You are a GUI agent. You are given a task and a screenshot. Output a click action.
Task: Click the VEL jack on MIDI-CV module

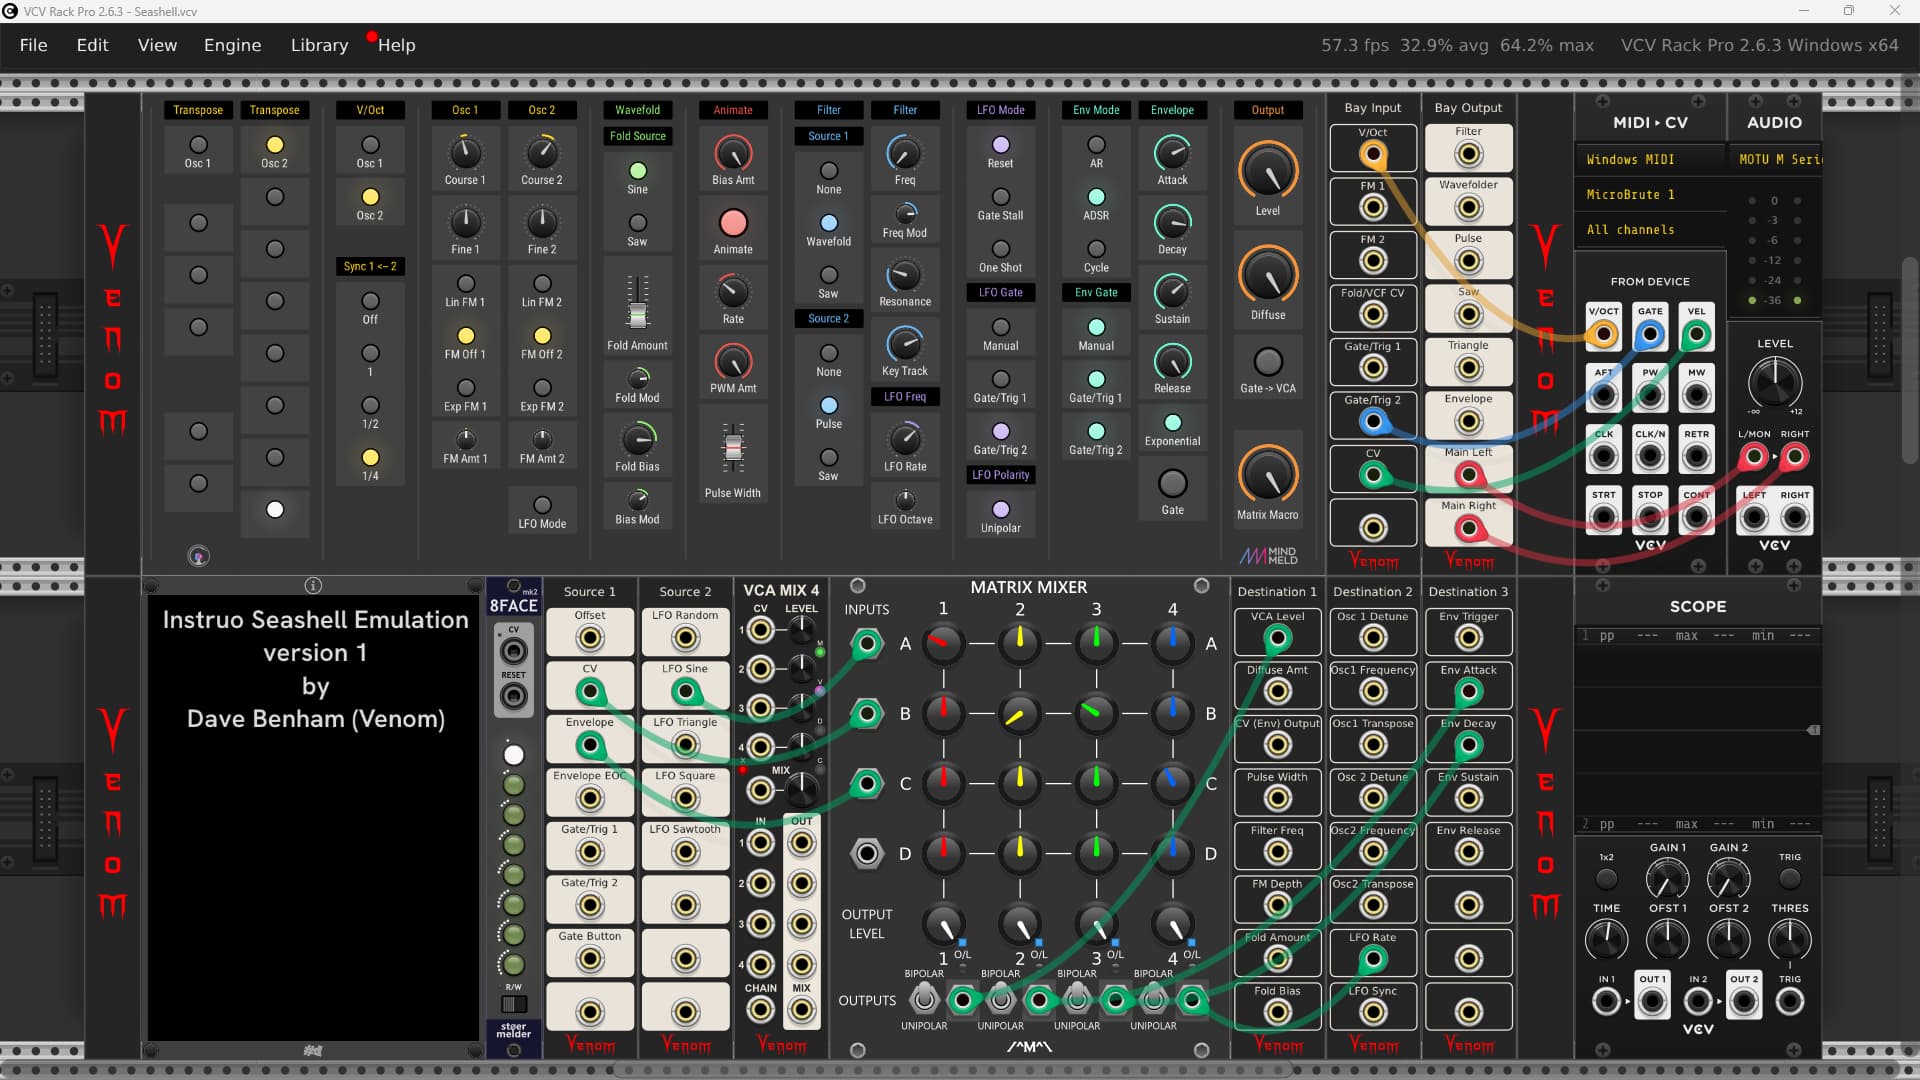coord(1696,334)
